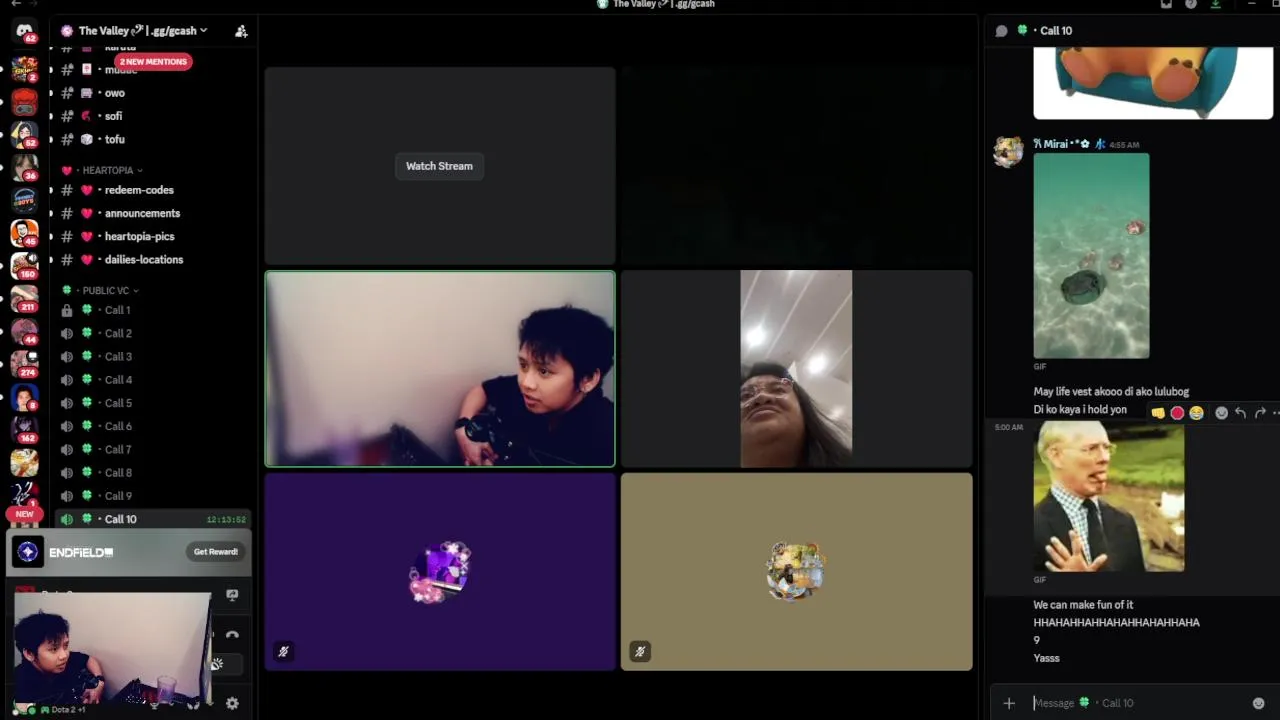This screenshot has height=720, width=1280.
Task: Open add reaction emoji picker on message
Action: [x=1221, y=413]
